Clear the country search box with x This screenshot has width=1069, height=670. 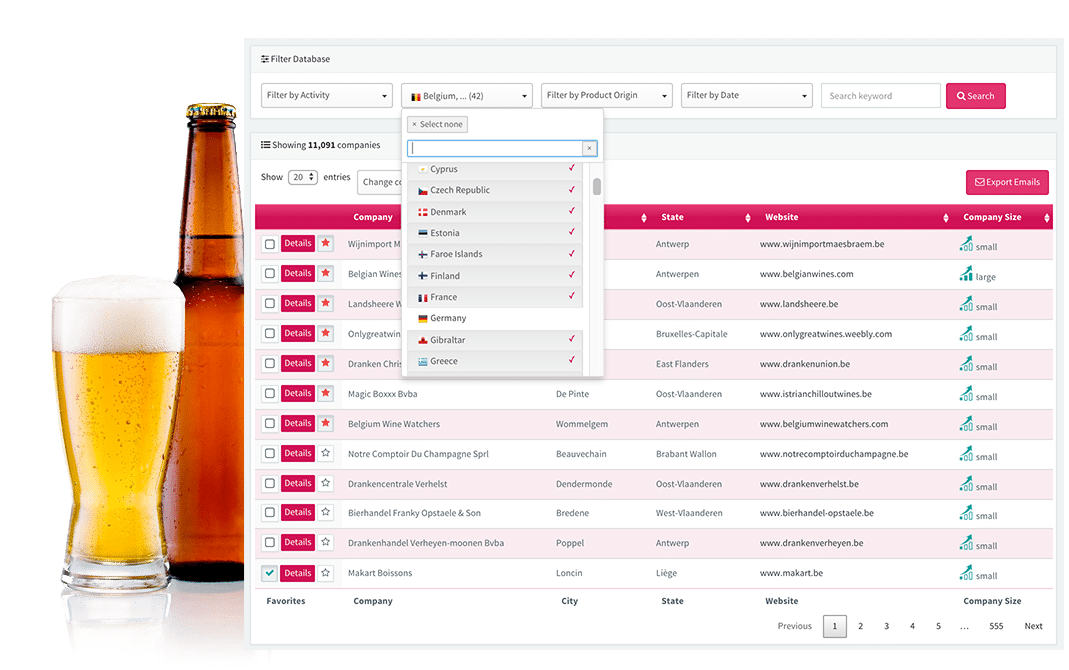pos(589,148)
